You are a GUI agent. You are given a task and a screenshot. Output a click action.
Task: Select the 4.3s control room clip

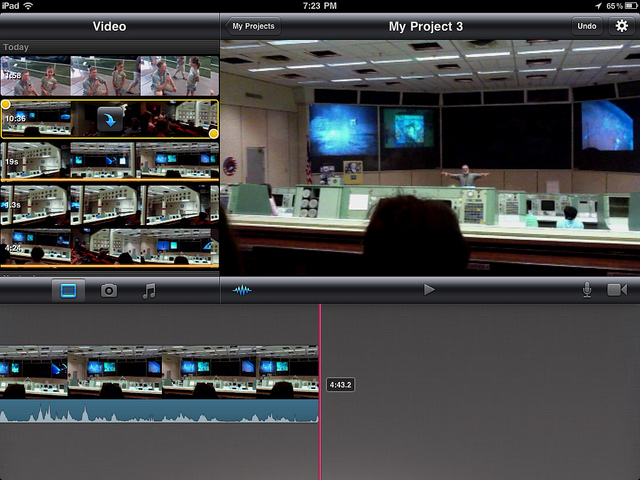tap(109, 205)
